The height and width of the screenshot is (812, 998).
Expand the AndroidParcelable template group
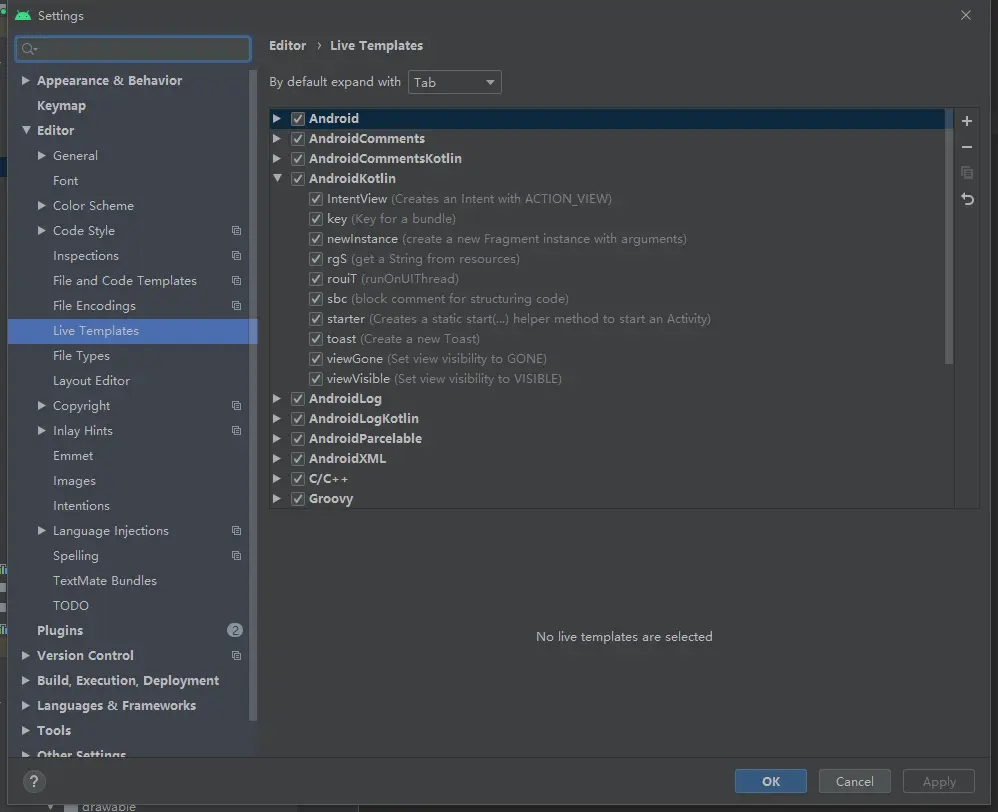coord(277,438)
